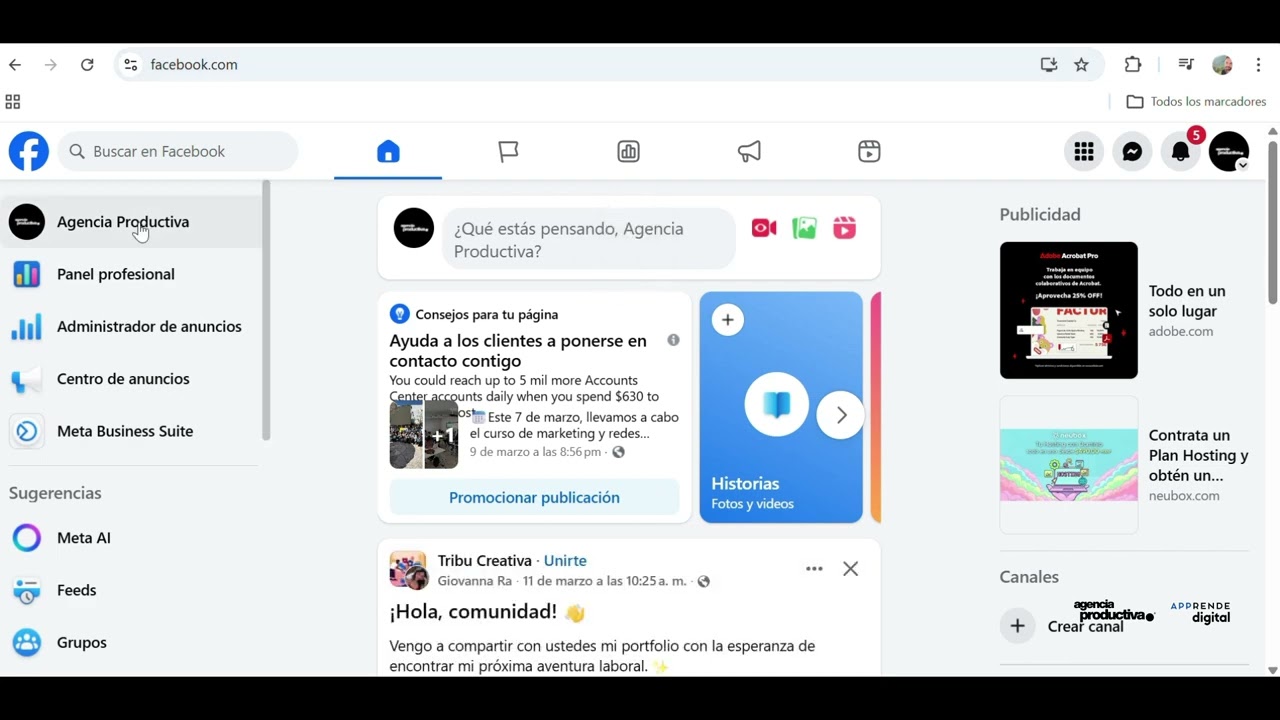Click the page vertical scrollbar thumb

[x=1273, y=221]
